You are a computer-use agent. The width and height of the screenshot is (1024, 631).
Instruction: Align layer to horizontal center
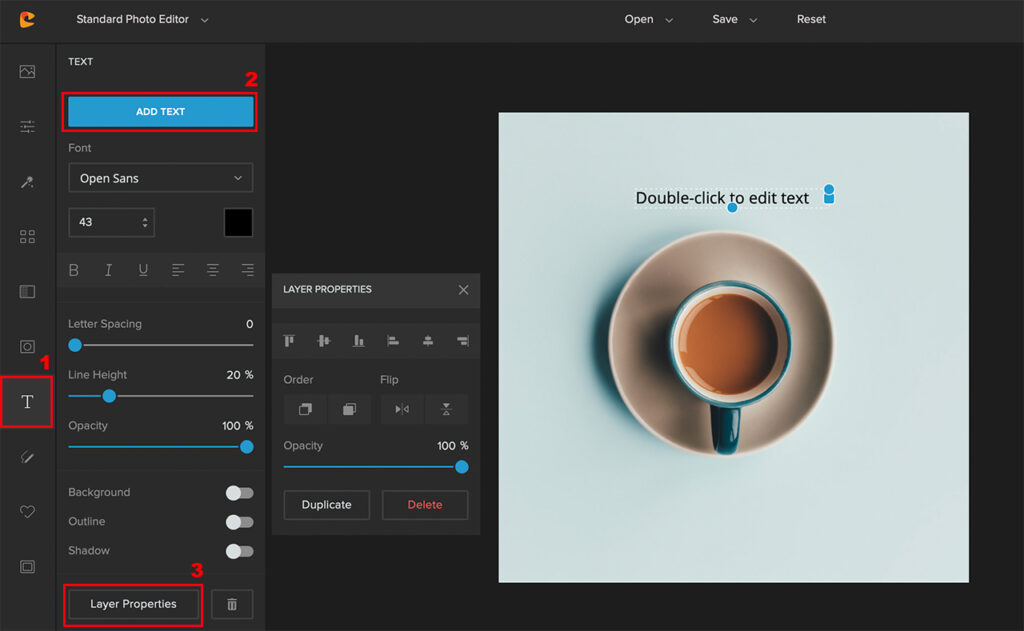pyautogui.click(x=428, y=340)
